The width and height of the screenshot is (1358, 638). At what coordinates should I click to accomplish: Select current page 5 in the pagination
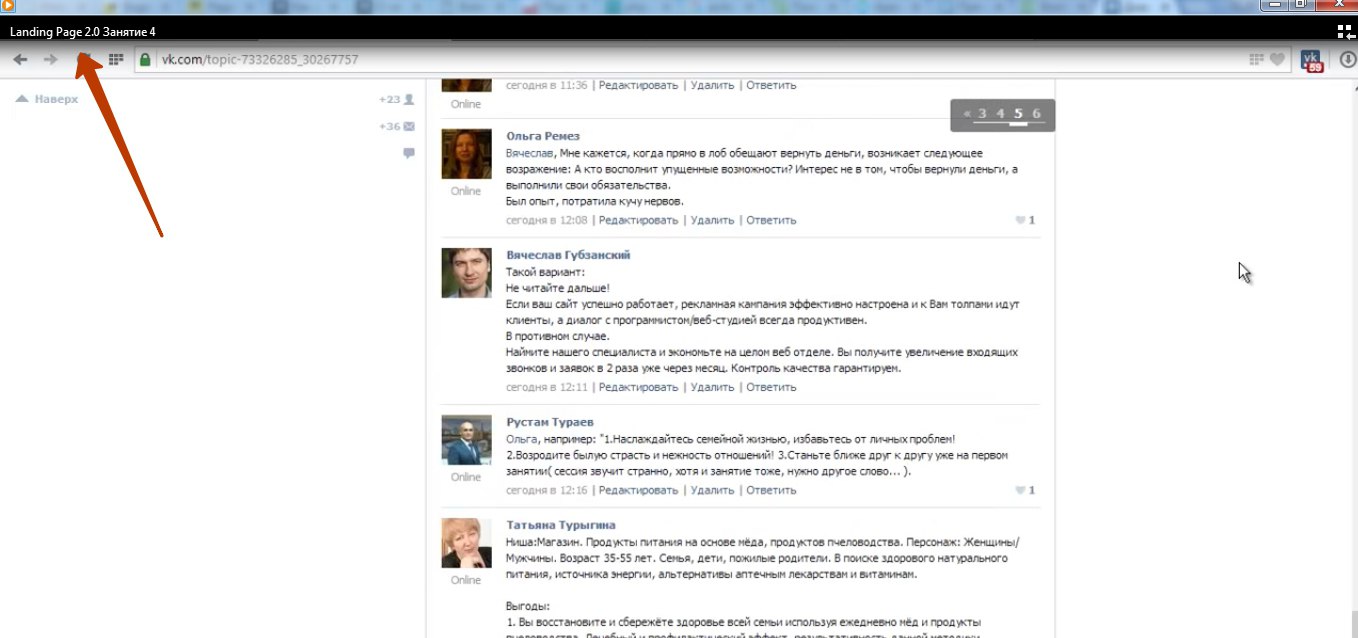[x=1018, y=114]
